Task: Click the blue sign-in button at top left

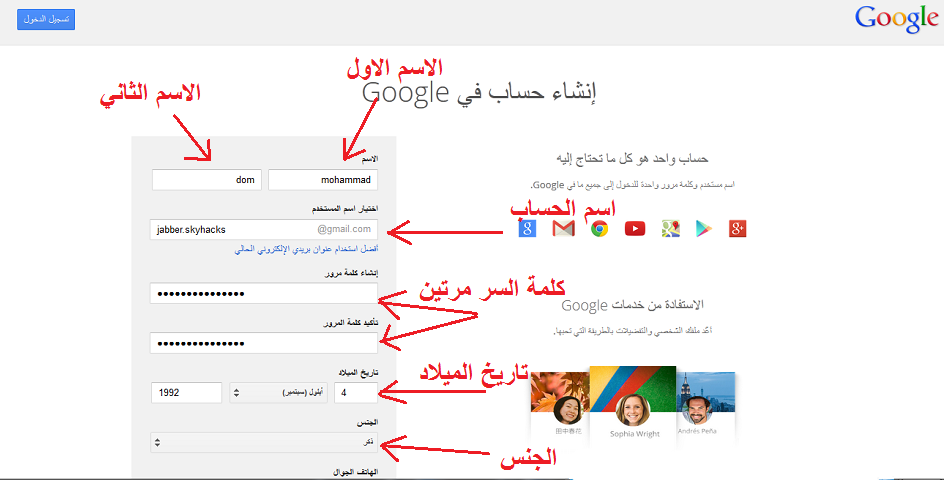Action: click(46, 19)
